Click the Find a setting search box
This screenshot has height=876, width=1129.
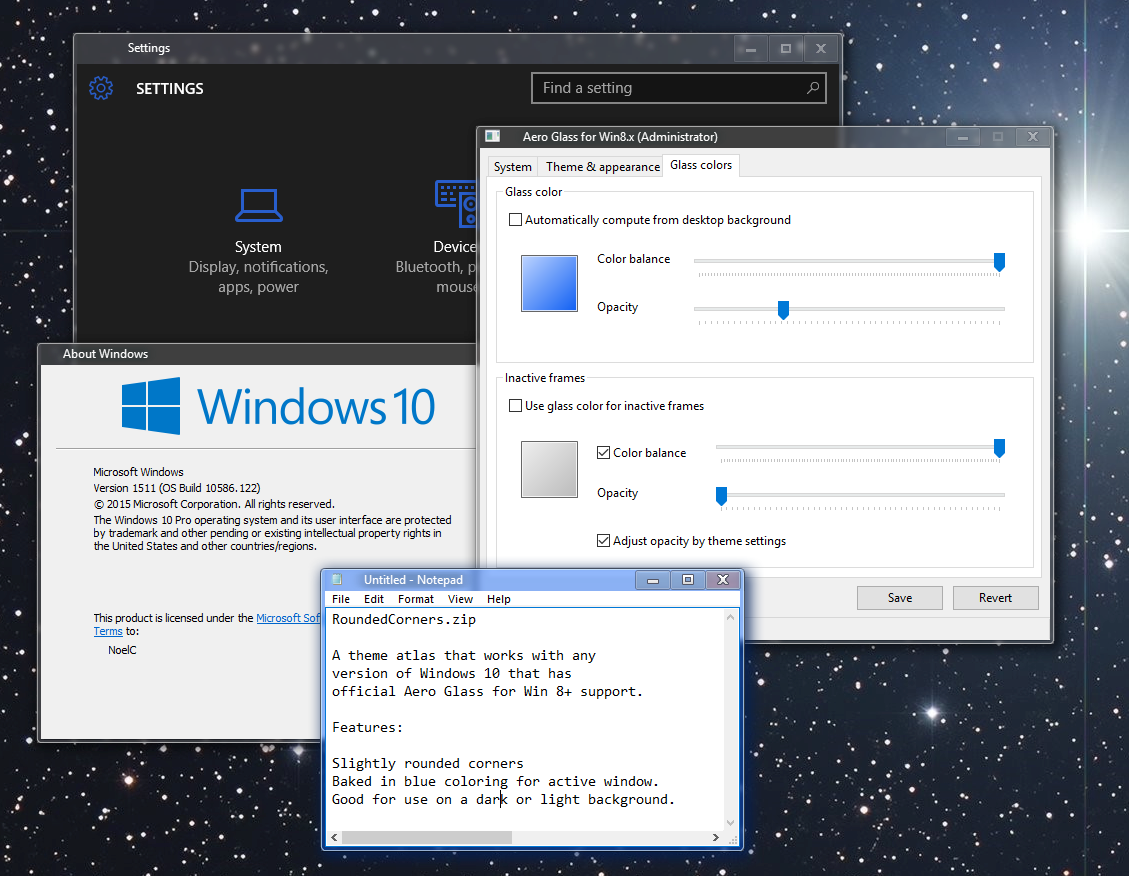(678, 88)
